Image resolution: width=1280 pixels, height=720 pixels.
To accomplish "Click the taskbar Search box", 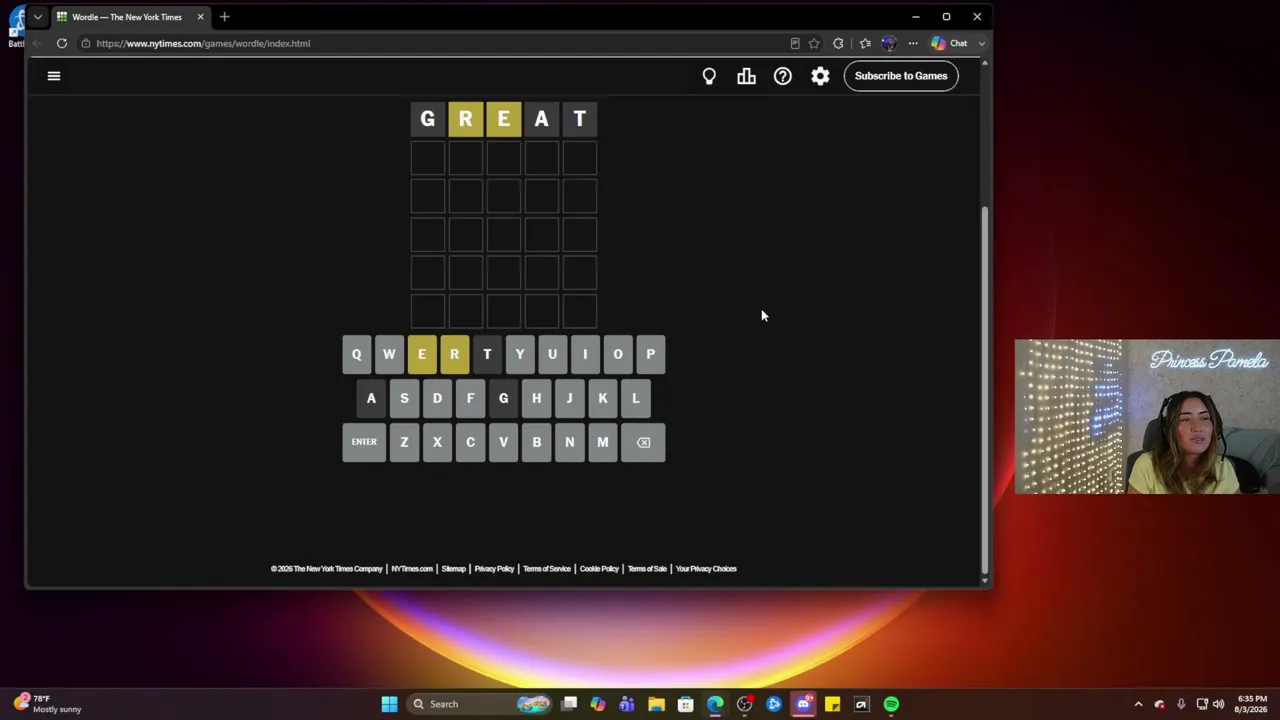I will pyautogui.click(x=480, y=704).
